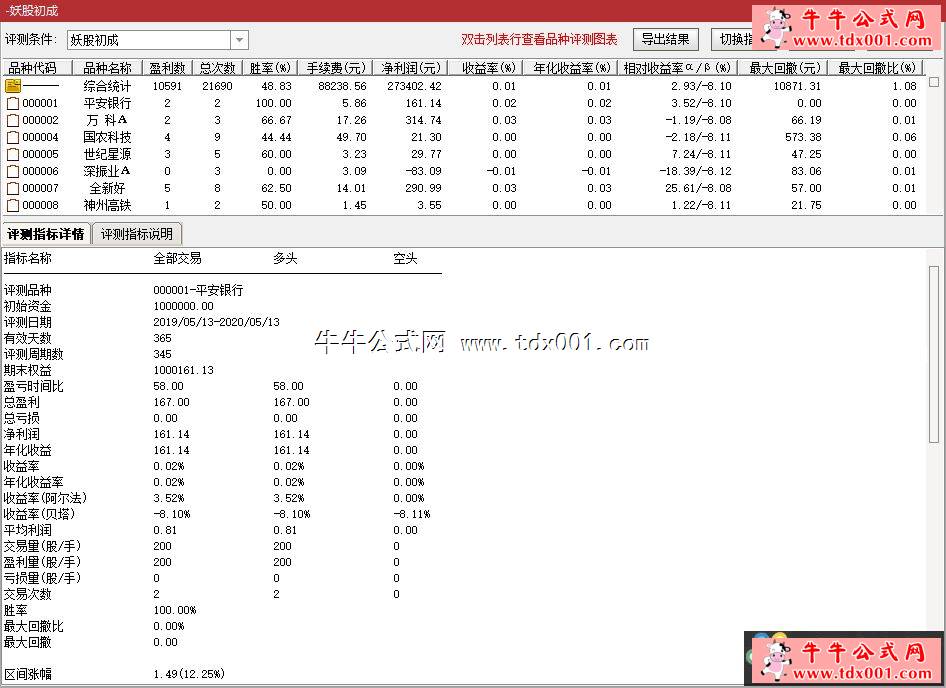Switch to the 评测指标说明 tab

point(137,234)
